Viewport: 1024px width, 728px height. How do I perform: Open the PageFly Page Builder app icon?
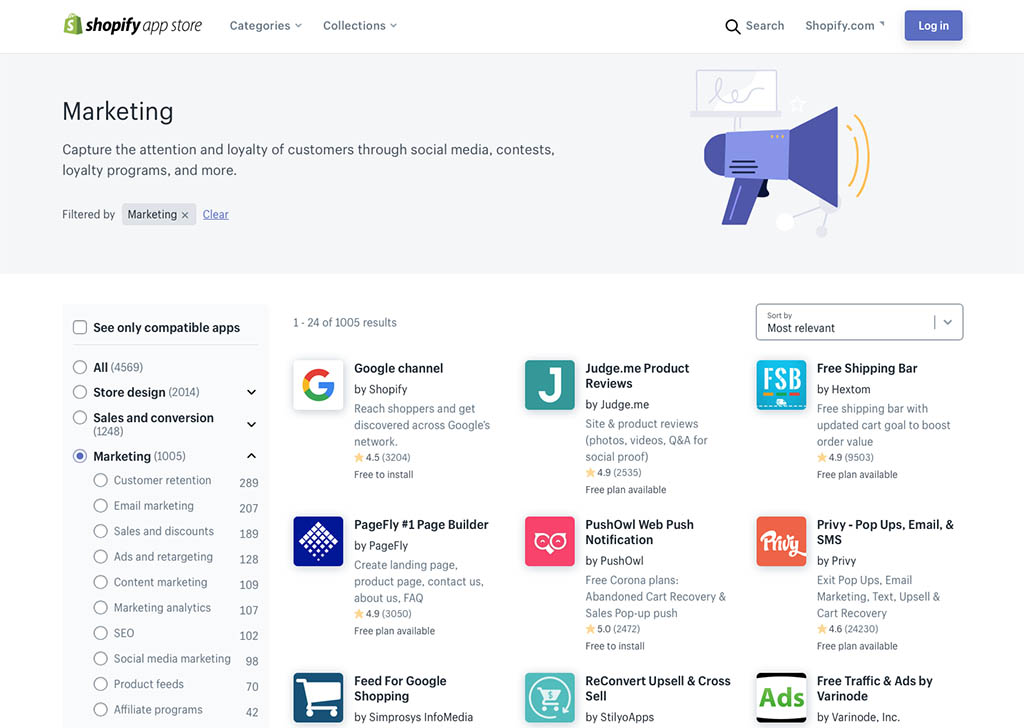(318, 541)
